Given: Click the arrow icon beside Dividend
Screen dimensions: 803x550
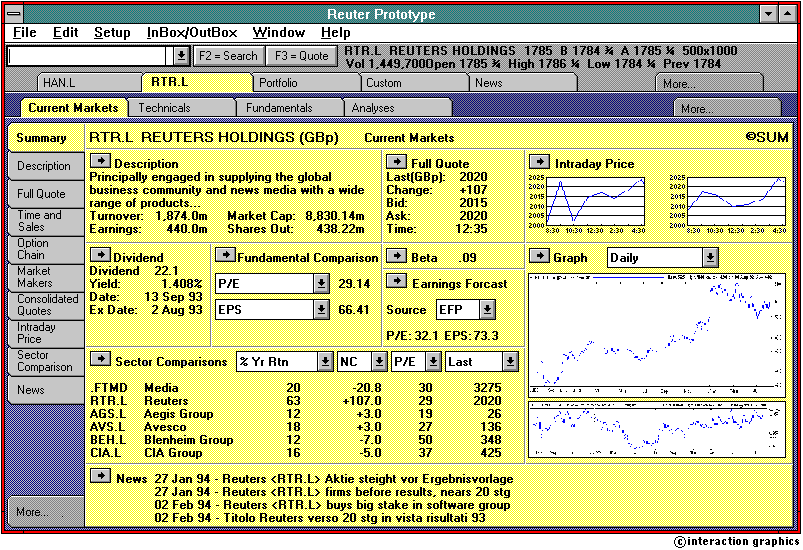Looking at the screenshot, I should (100, 256).
